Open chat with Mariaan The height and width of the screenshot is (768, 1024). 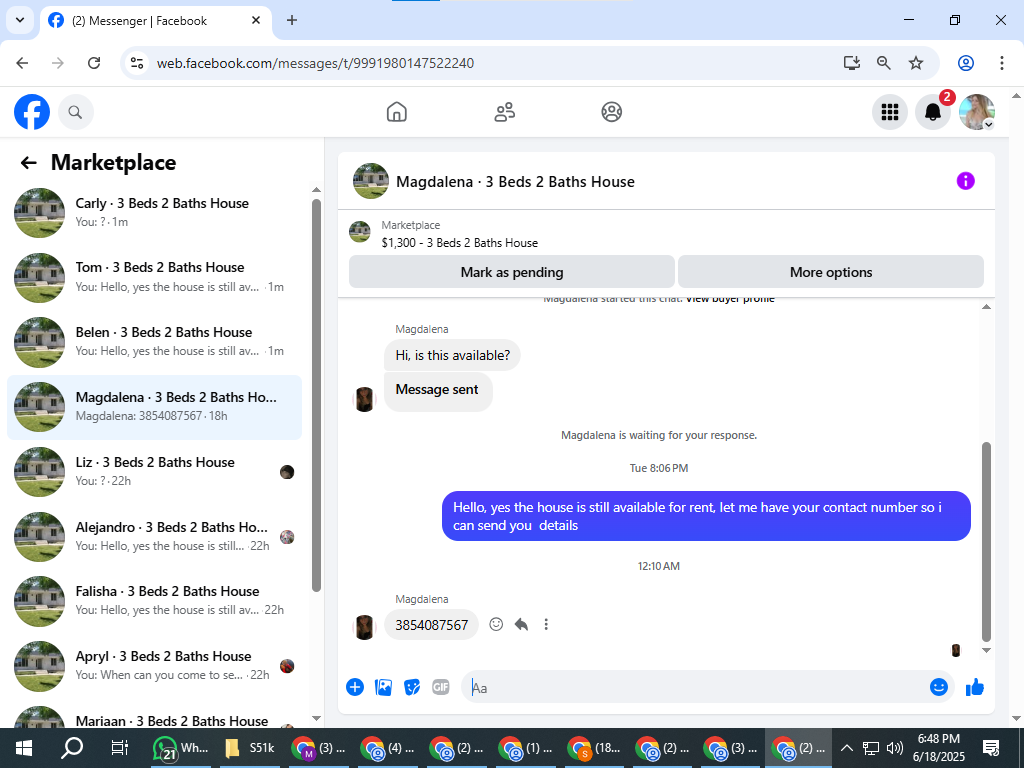(155, 715)
